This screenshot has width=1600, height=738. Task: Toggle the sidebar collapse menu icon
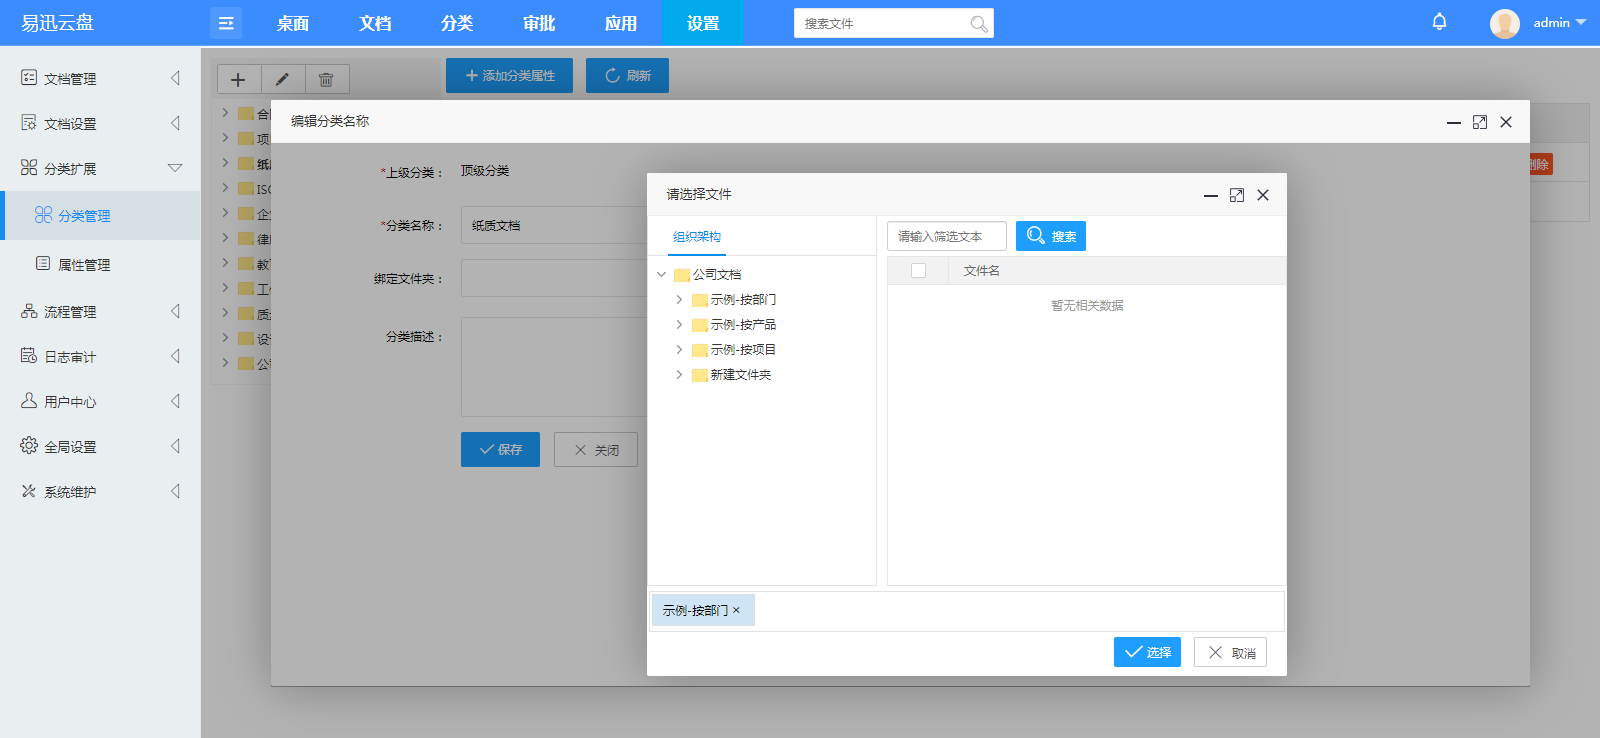[x=226, y=23]
